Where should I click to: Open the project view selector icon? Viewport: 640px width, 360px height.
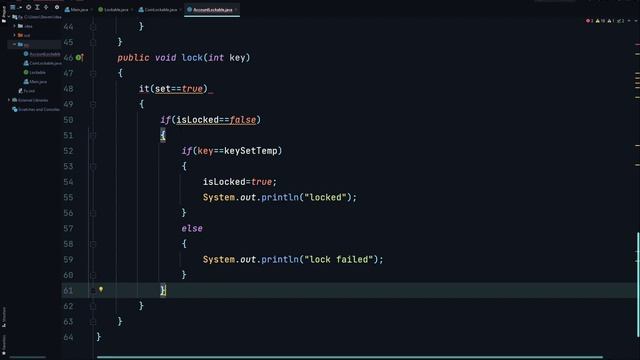click(13, 7)
